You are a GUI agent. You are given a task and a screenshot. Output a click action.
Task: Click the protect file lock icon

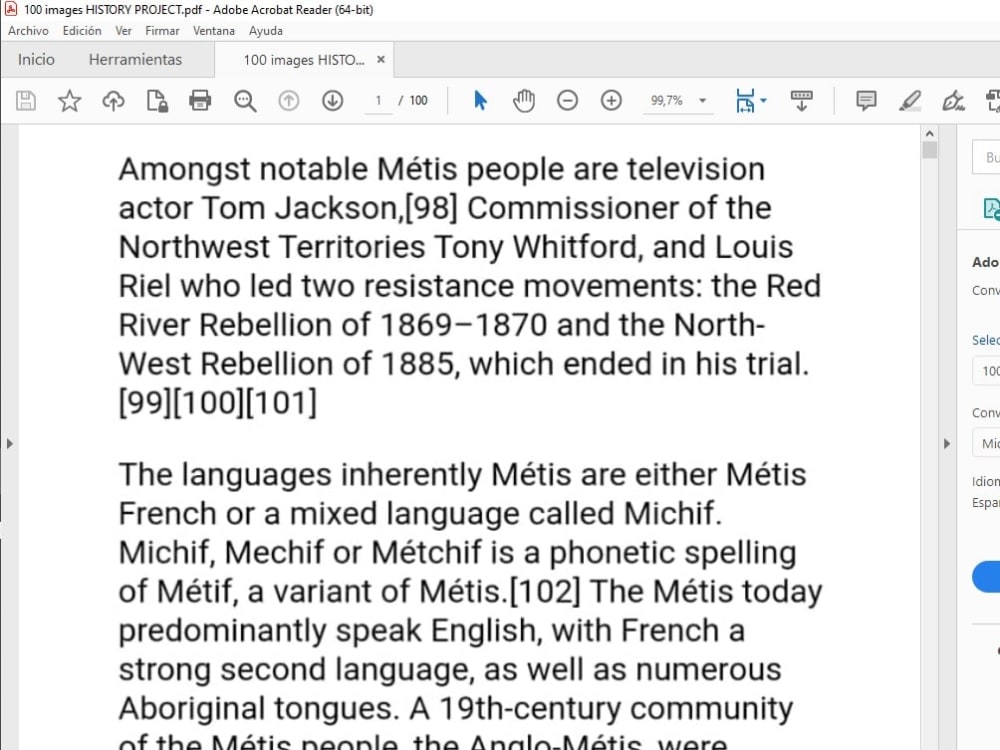(x=157, y=101)
